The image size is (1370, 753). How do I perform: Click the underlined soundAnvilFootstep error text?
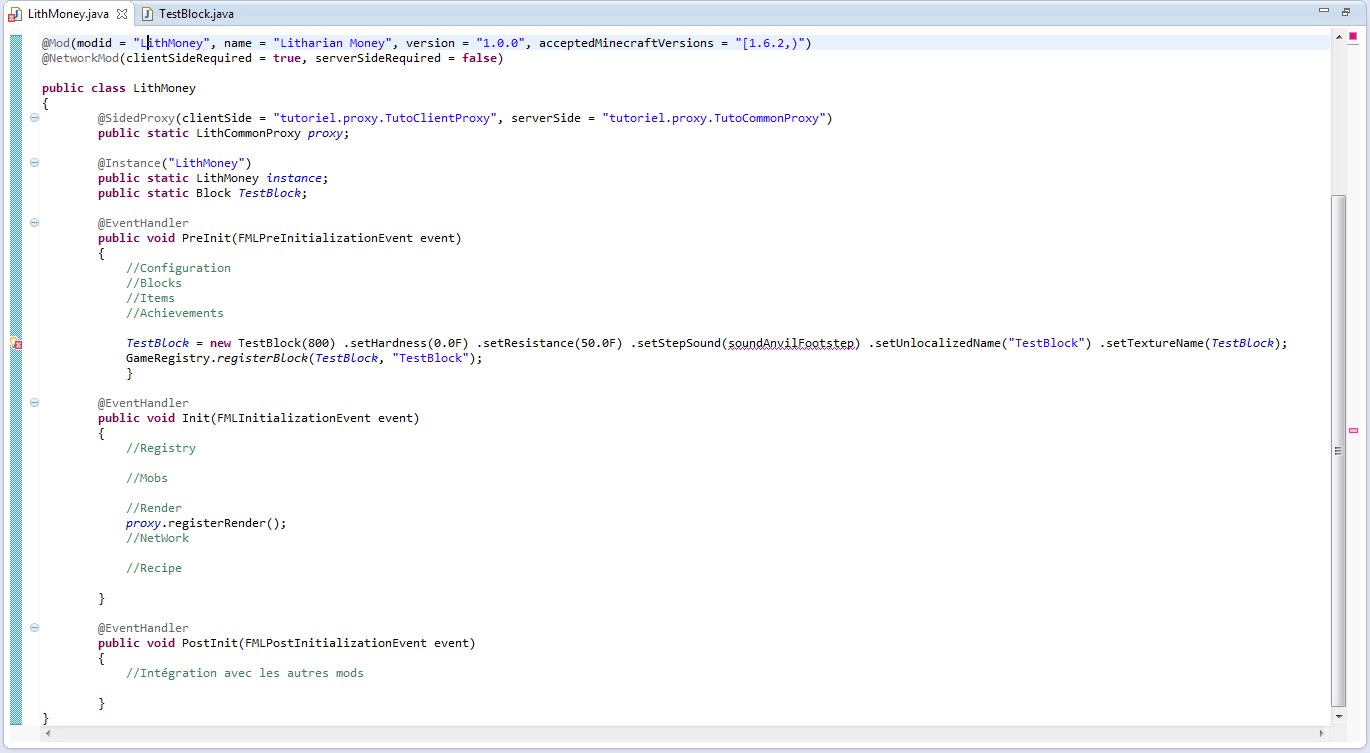point(792,343)
